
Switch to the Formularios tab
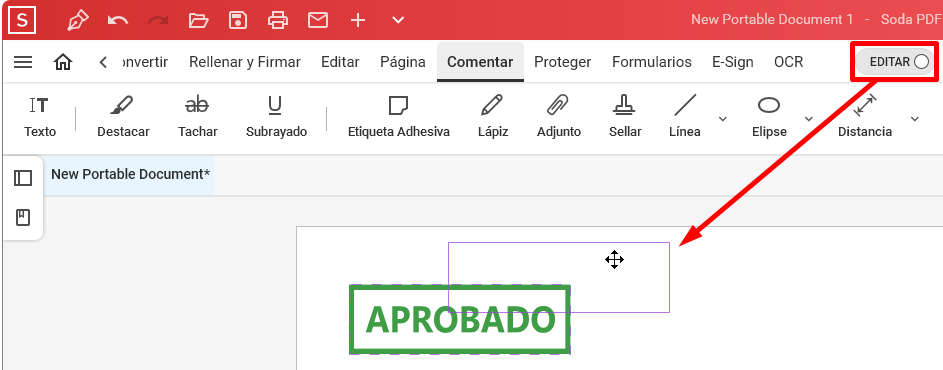pyautogui.click(x=652, y=62)
